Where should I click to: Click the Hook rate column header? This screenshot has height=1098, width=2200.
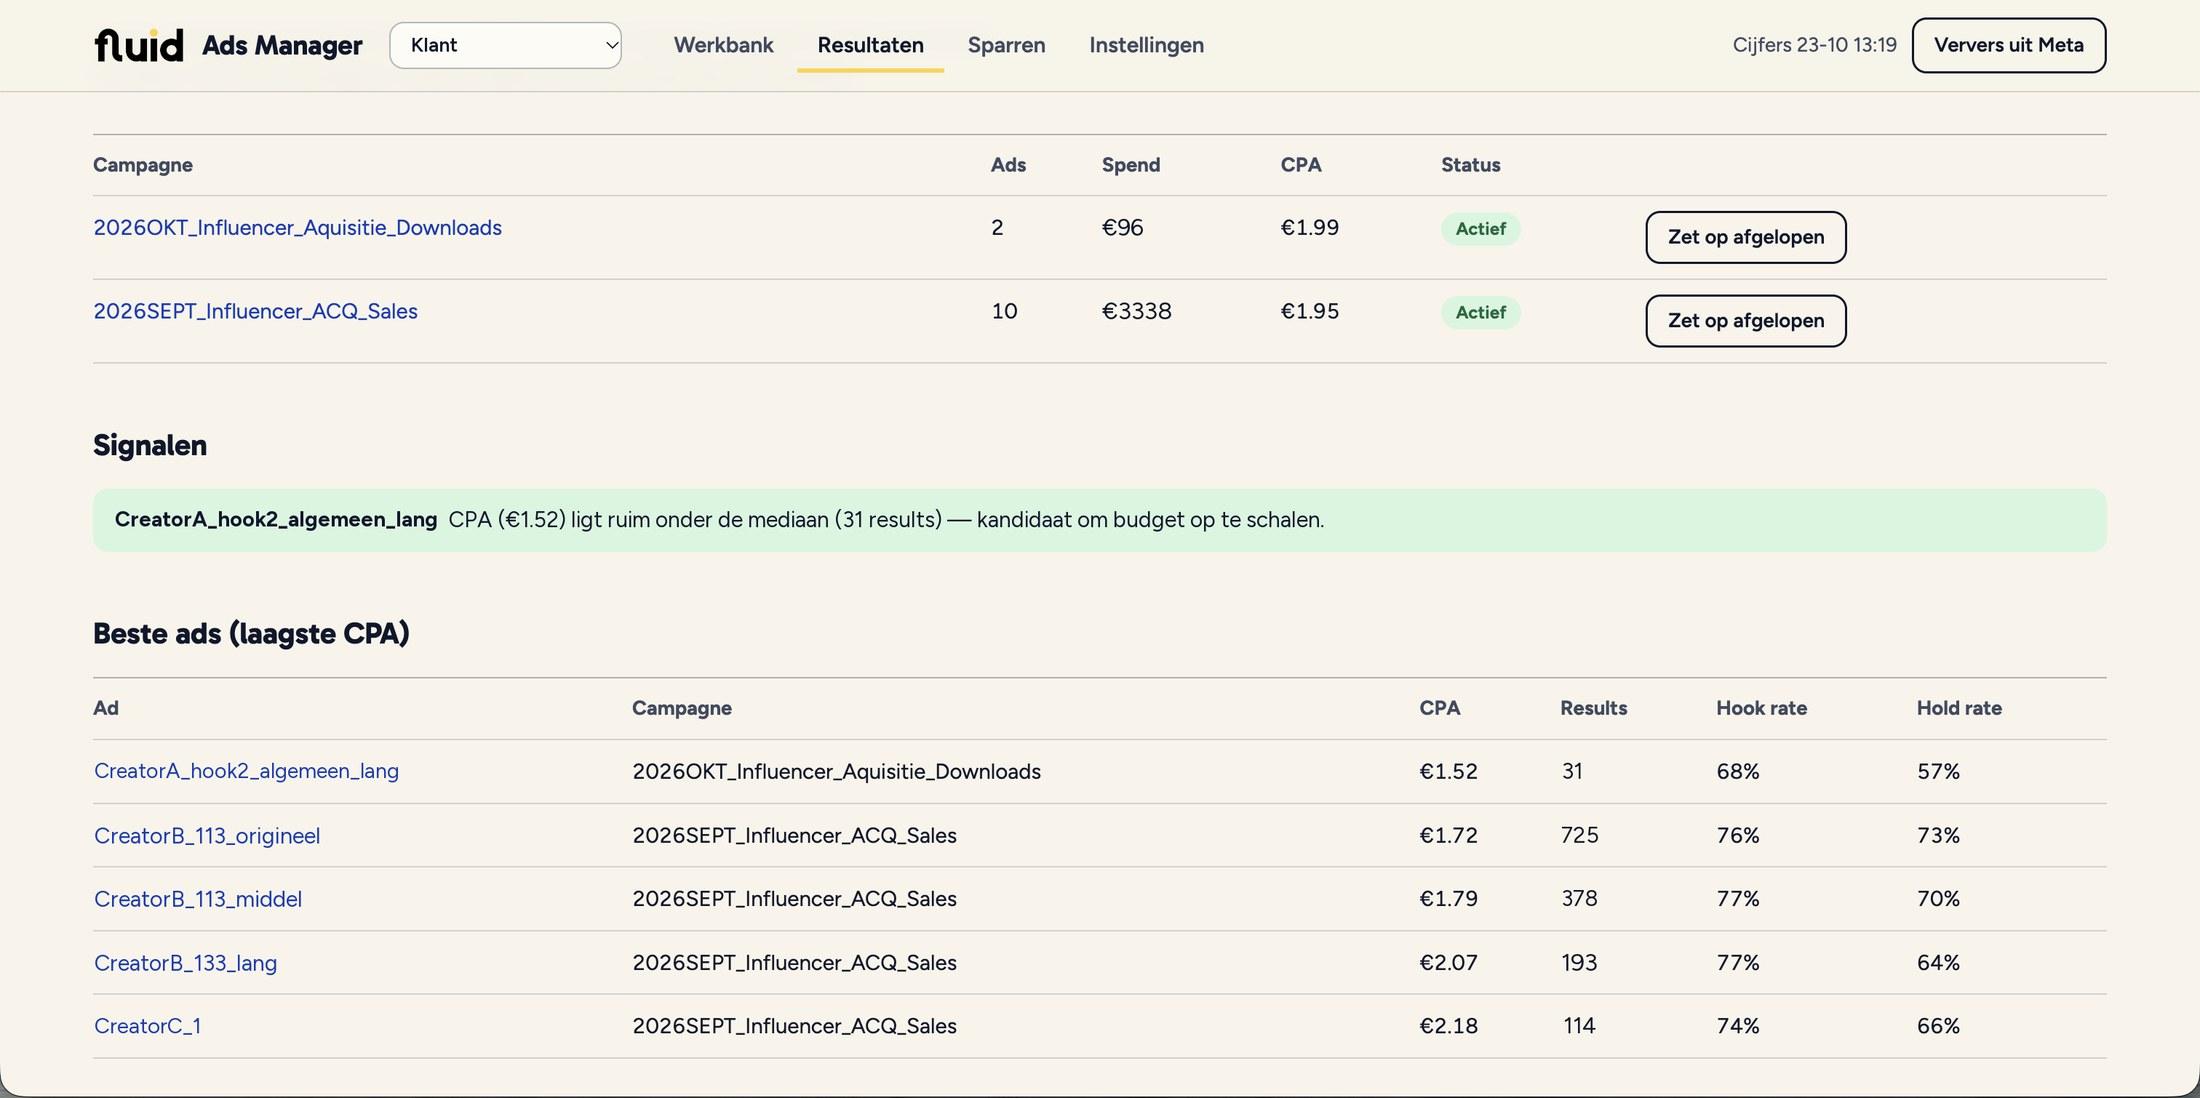[1761, 708]
